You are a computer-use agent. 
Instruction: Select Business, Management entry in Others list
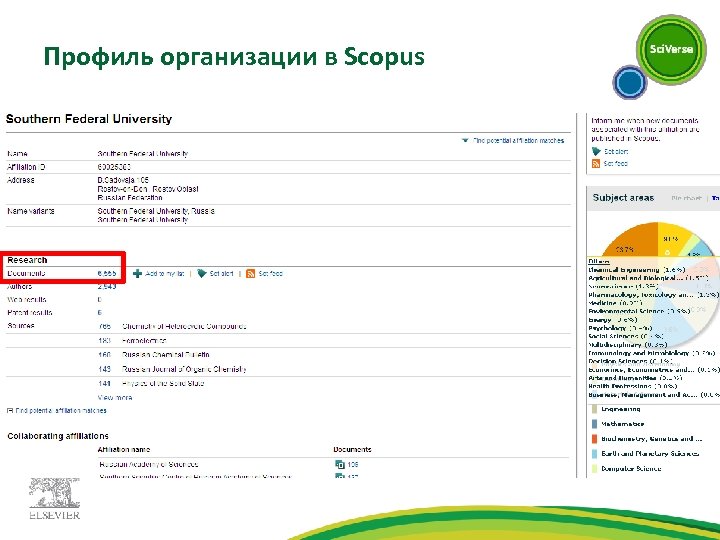(x=654, y=395)
